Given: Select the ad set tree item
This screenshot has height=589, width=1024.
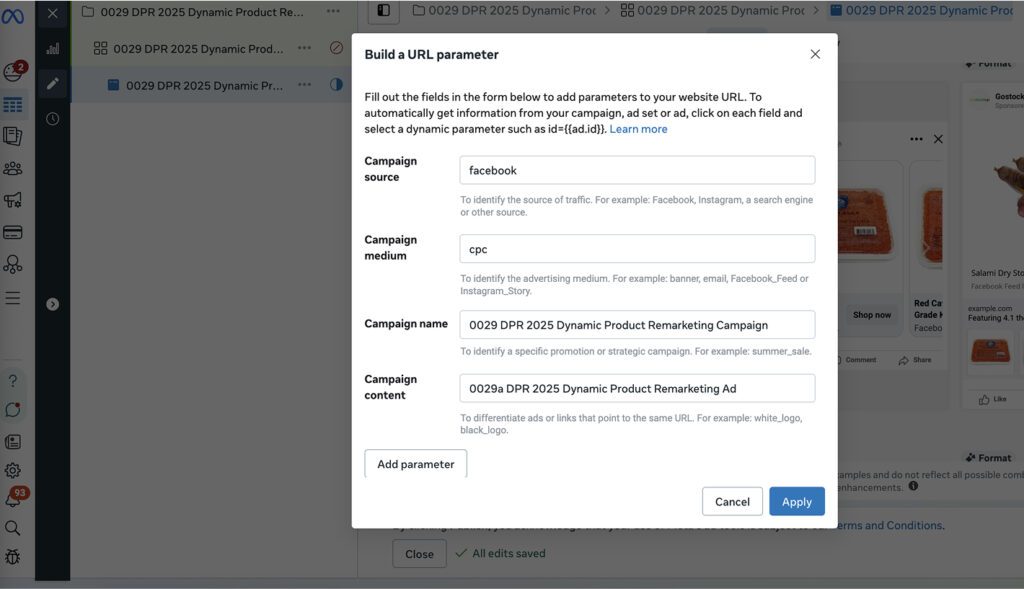Looking at the screenshot, I should point(197,48).
